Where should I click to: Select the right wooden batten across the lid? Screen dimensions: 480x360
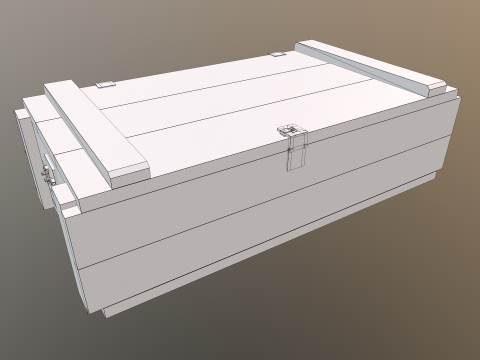tap(370, 67)
